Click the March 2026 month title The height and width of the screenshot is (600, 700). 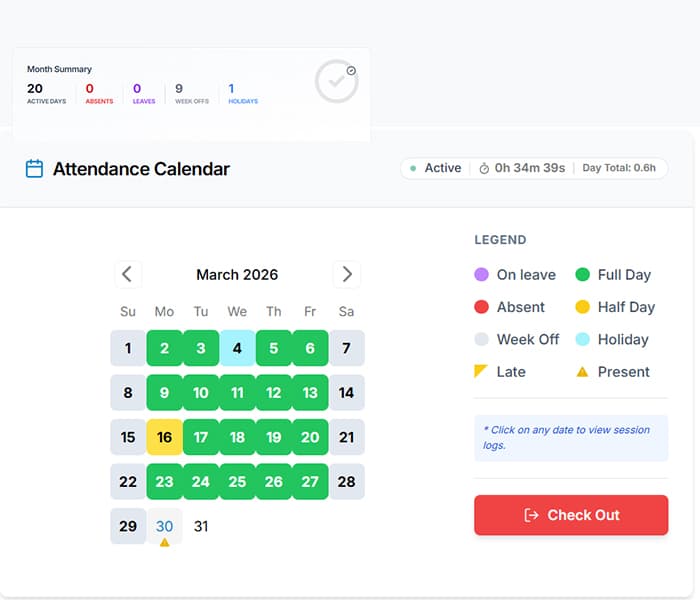click(x=237, y=274)
